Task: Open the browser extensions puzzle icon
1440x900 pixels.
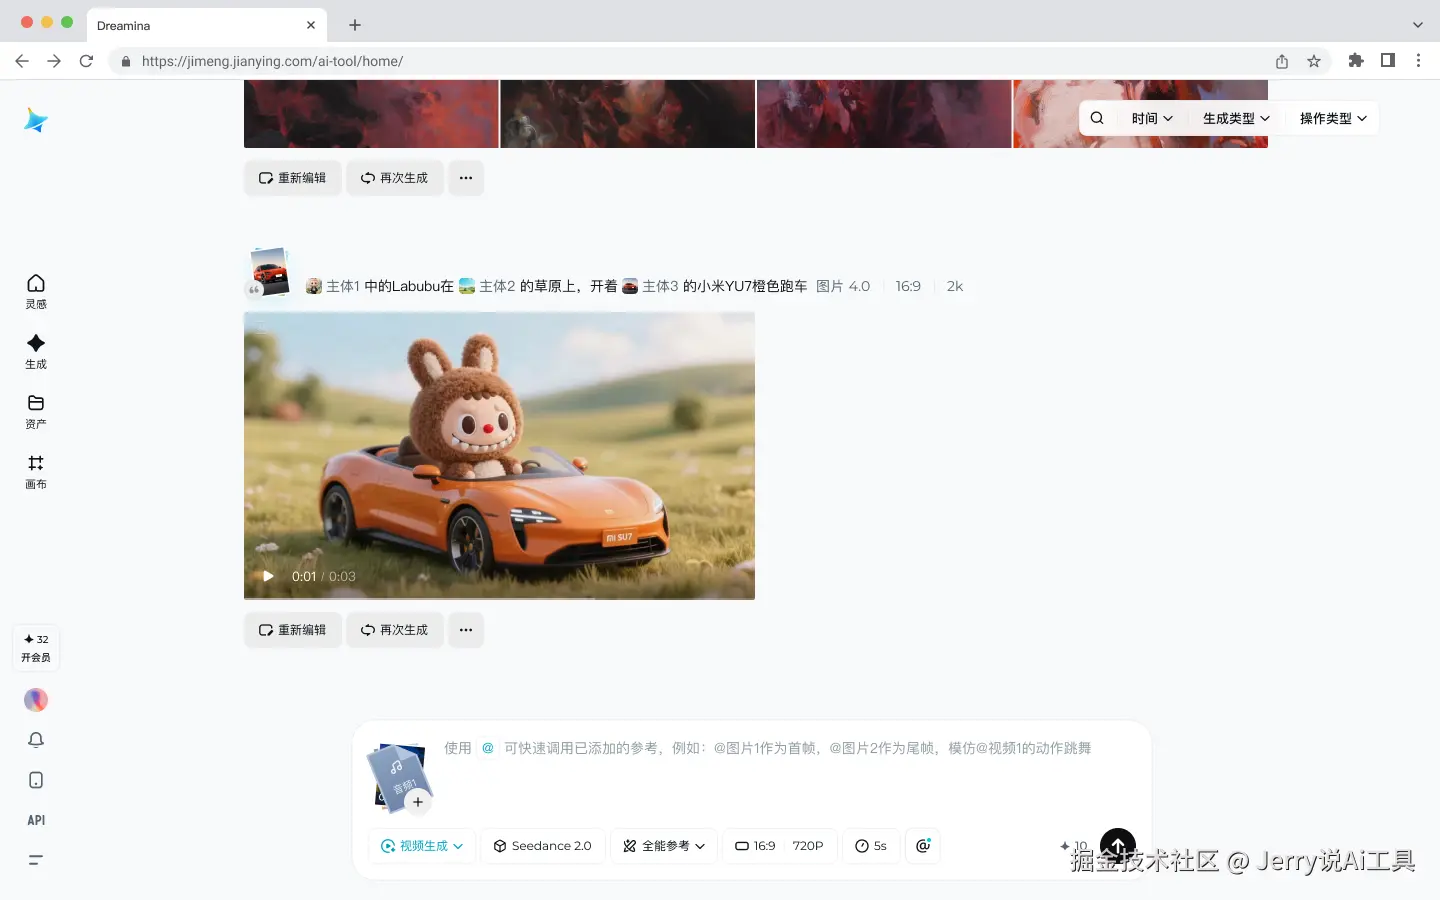Action: point(1356,61)
